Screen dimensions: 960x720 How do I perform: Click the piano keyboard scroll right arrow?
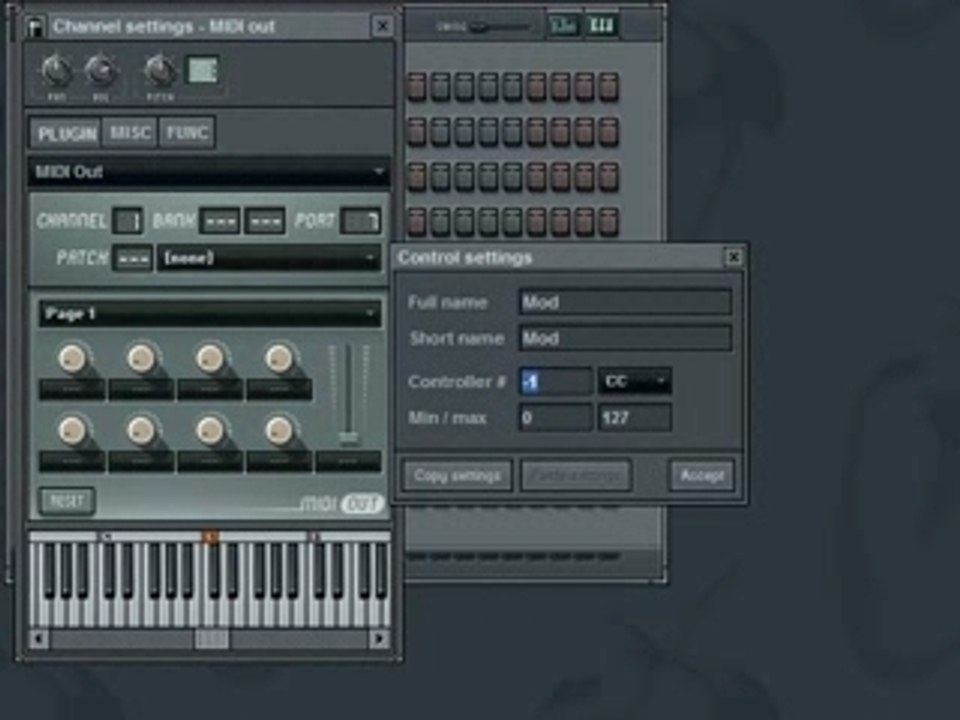point(379,639)
